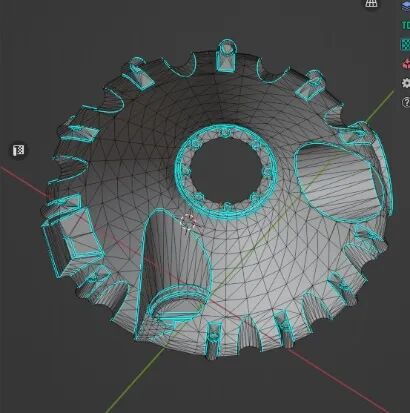Open the gear settings icon on right edge
410x413 pixels.
tap(406, 83)
